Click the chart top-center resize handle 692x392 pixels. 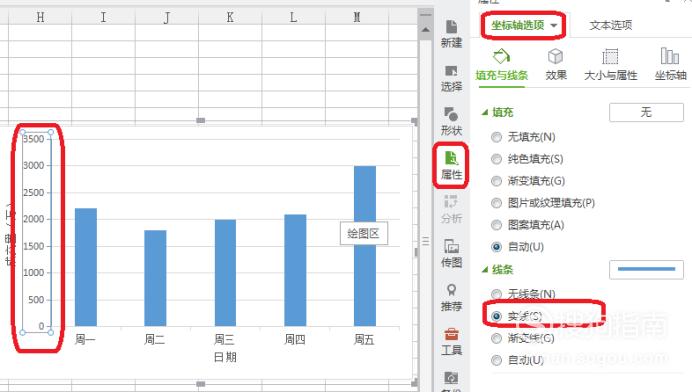point(200,121)
